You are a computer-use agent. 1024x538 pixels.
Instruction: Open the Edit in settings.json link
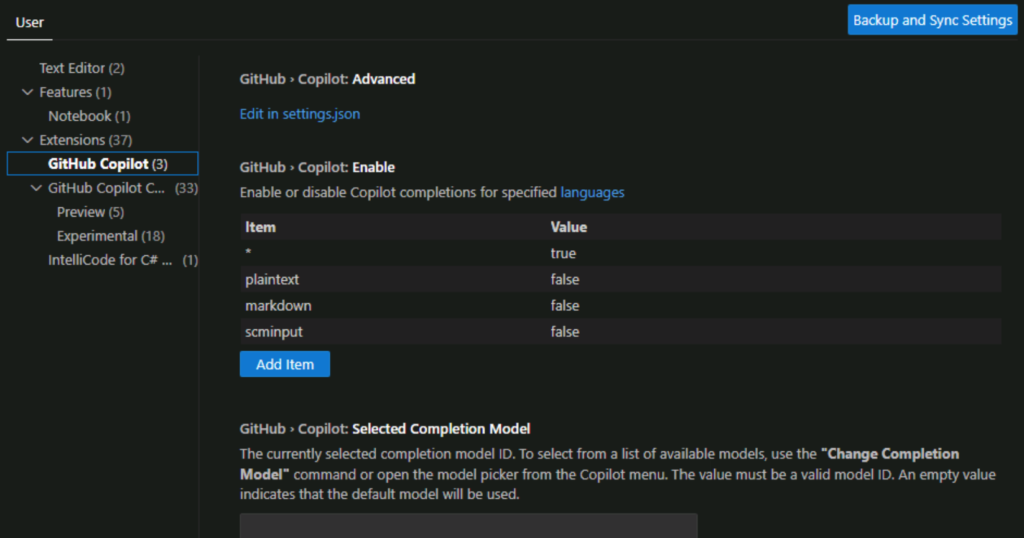tap(300, 114)
